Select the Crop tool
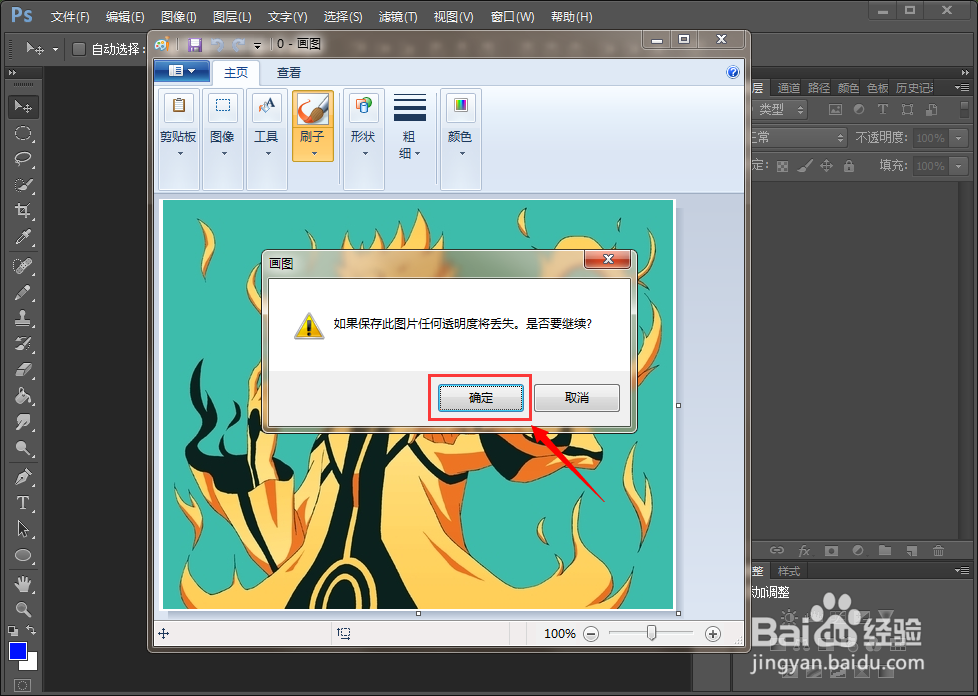 23,211
